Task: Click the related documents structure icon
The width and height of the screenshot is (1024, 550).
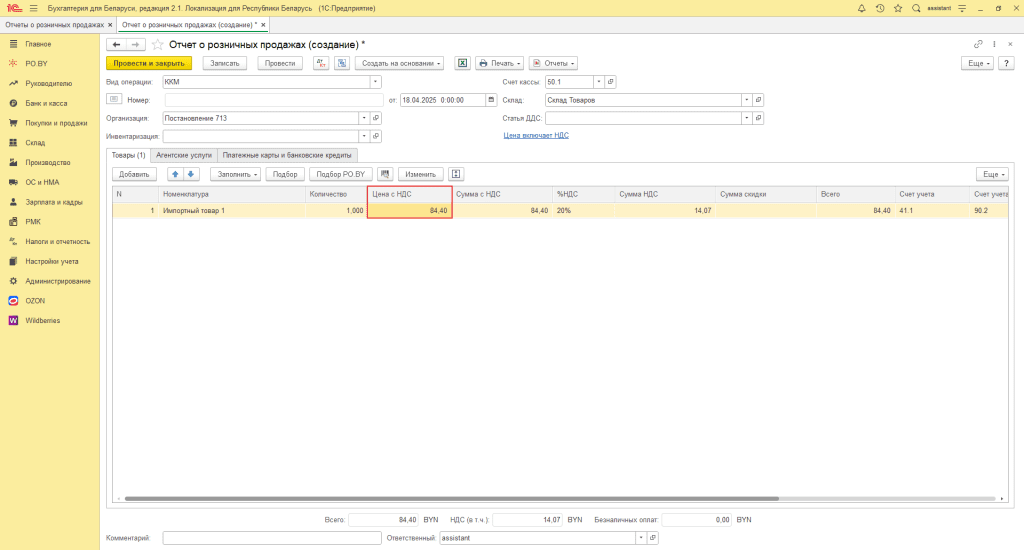Action: (342, 63)
